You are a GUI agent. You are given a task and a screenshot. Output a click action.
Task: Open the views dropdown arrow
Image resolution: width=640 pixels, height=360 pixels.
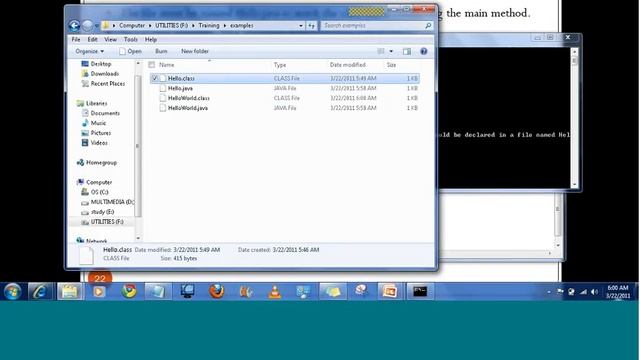[391, 51]
